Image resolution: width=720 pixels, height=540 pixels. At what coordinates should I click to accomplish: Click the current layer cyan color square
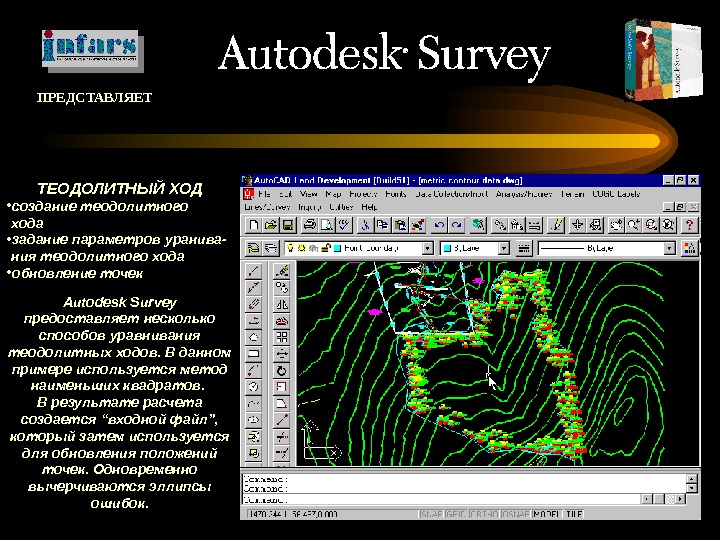[x=337, y=248]
